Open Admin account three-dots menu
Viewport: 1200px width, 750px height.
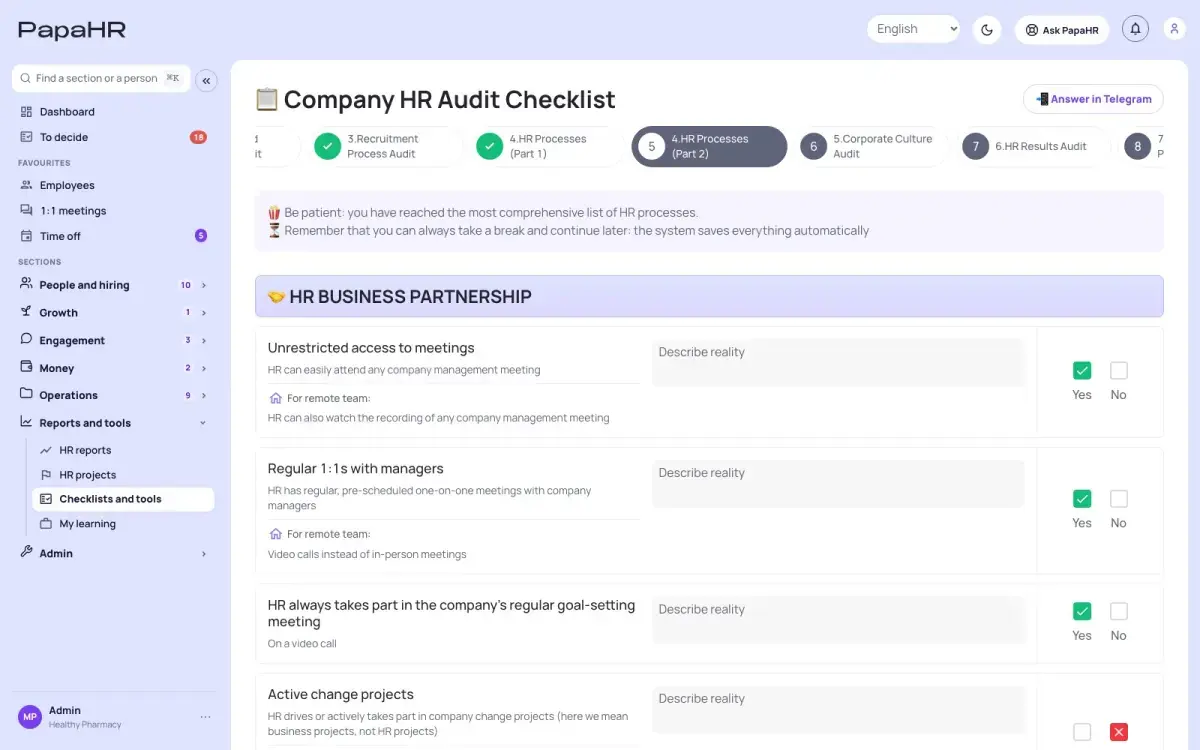(205, 717)
